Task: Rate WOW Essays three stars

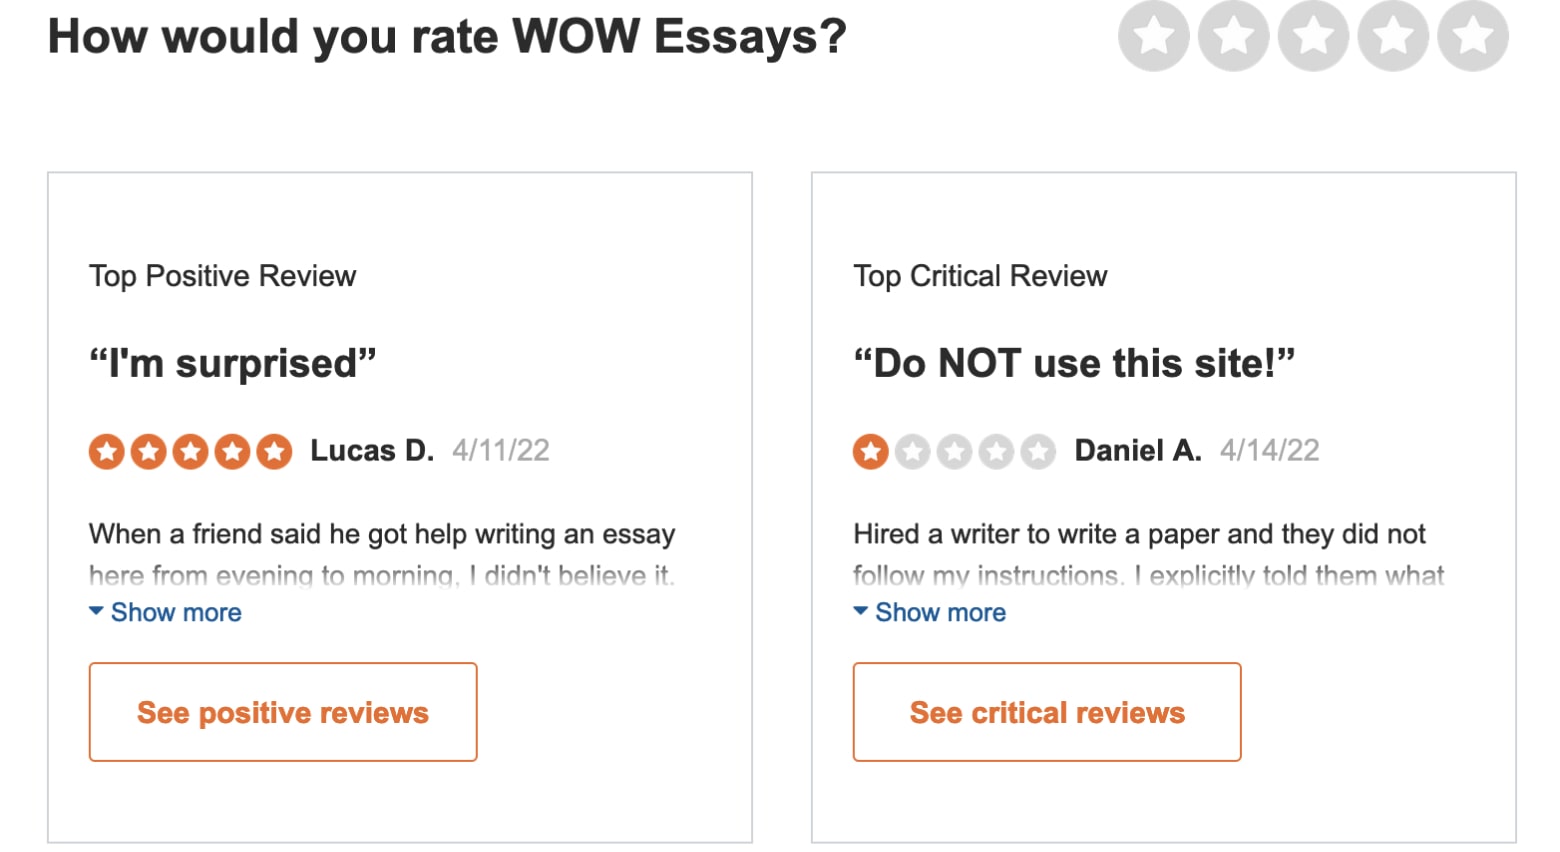Action: click(x=1313, y=36)
